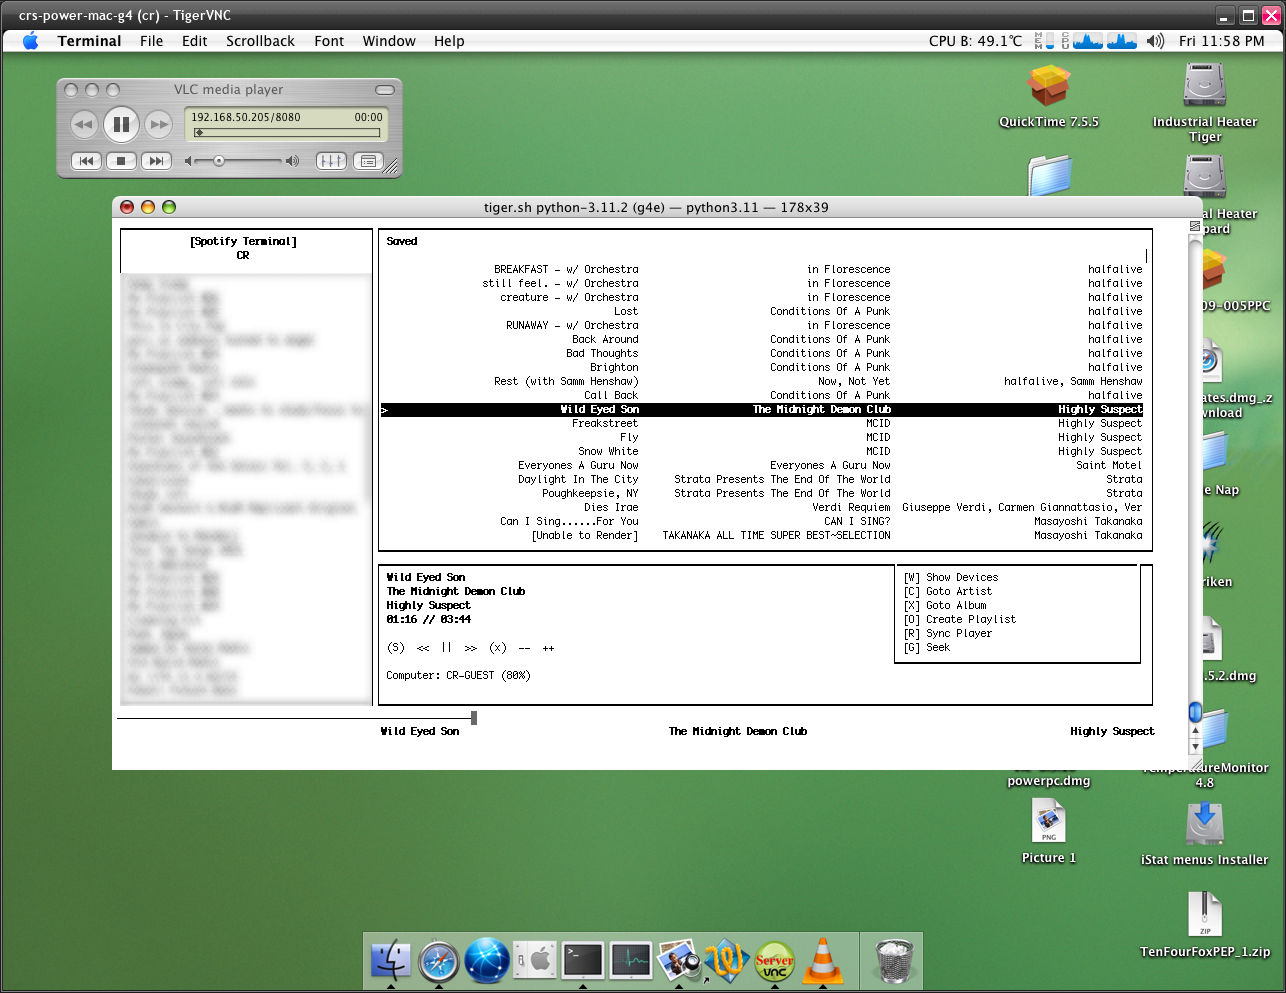The image size is (1286, 993).
Task: Click '[G] Seek' option
Action: 927,647
